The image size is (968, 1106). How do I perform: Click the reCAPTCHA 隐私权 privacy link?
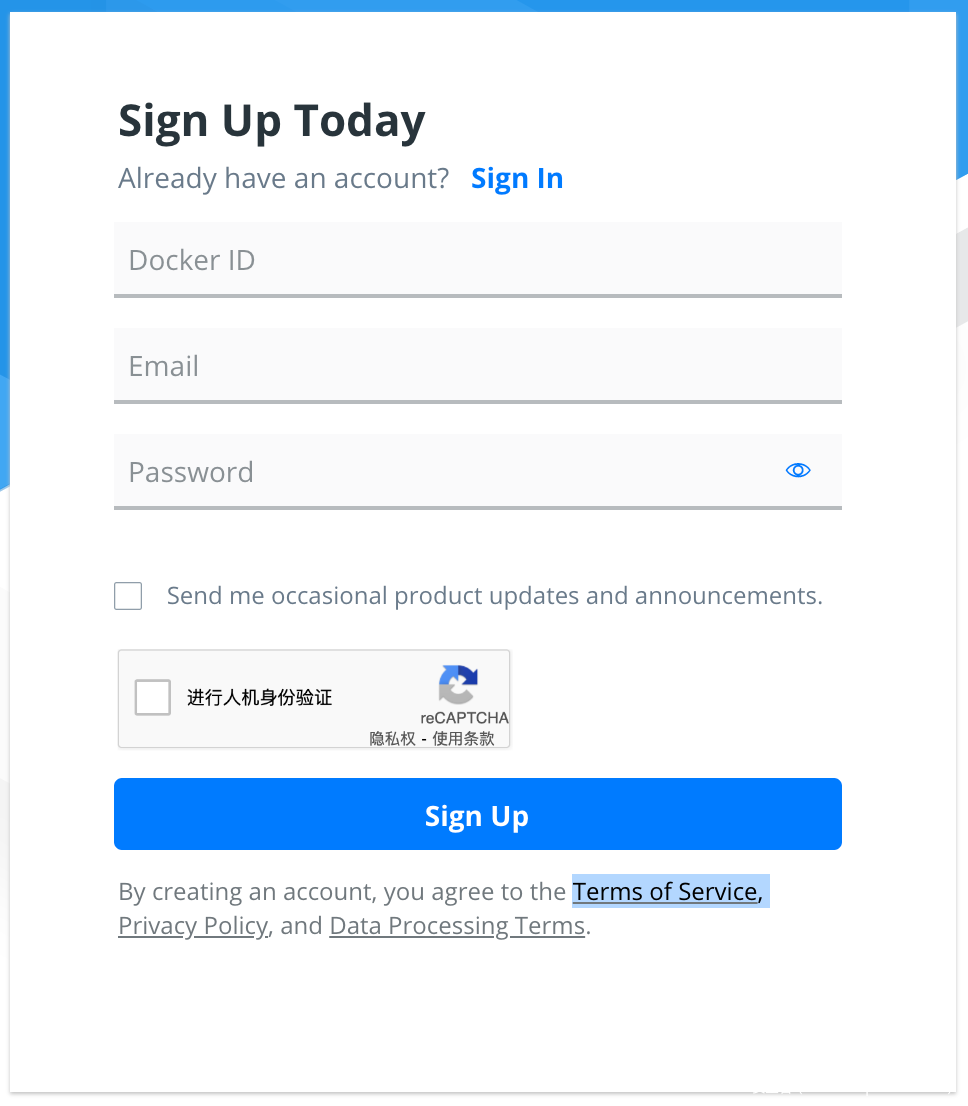392,739
